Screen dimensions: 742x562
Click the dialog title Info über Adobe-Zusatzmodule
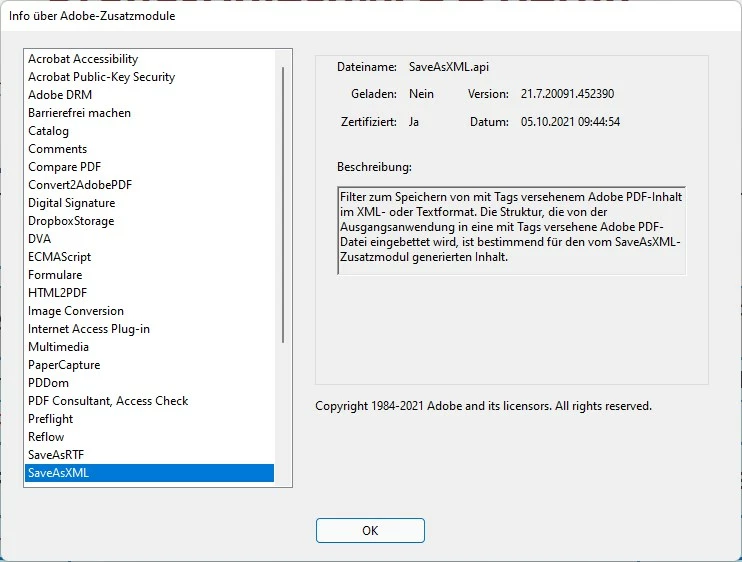coord(92,16)
